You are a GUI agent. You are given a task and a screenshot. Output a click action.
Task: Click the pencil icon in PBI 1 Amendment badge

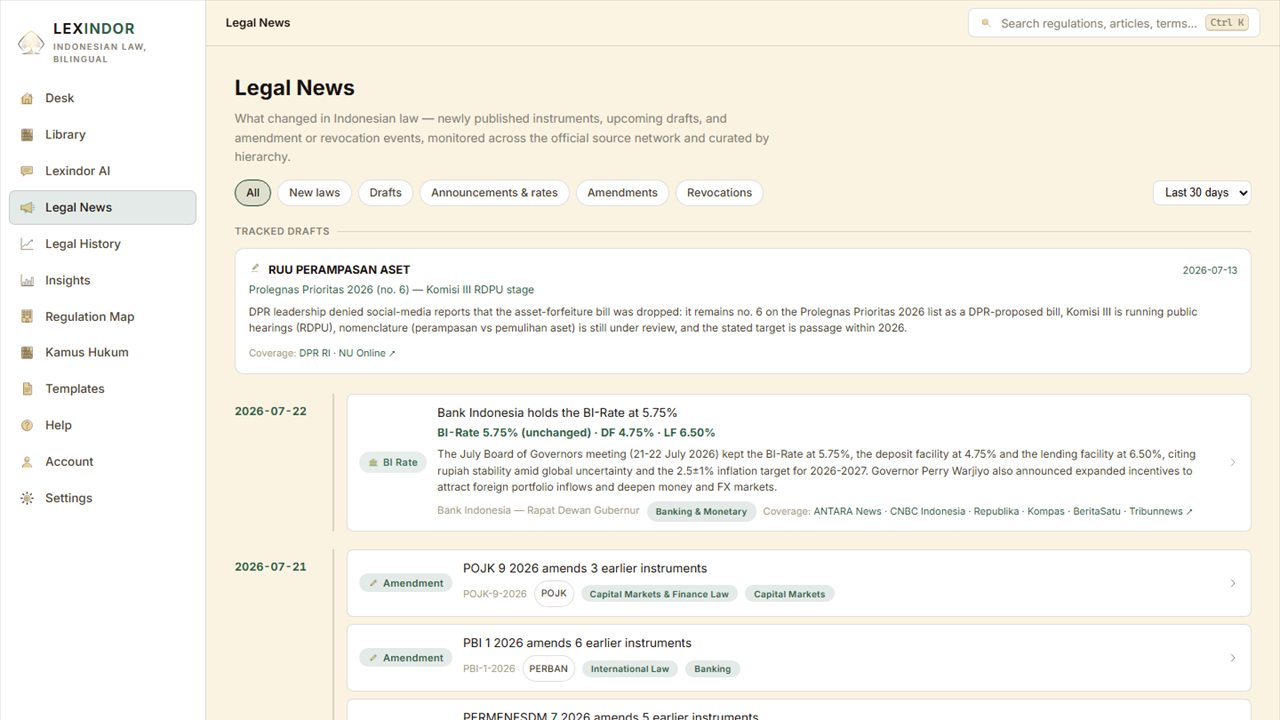click(x=374, y=658)
